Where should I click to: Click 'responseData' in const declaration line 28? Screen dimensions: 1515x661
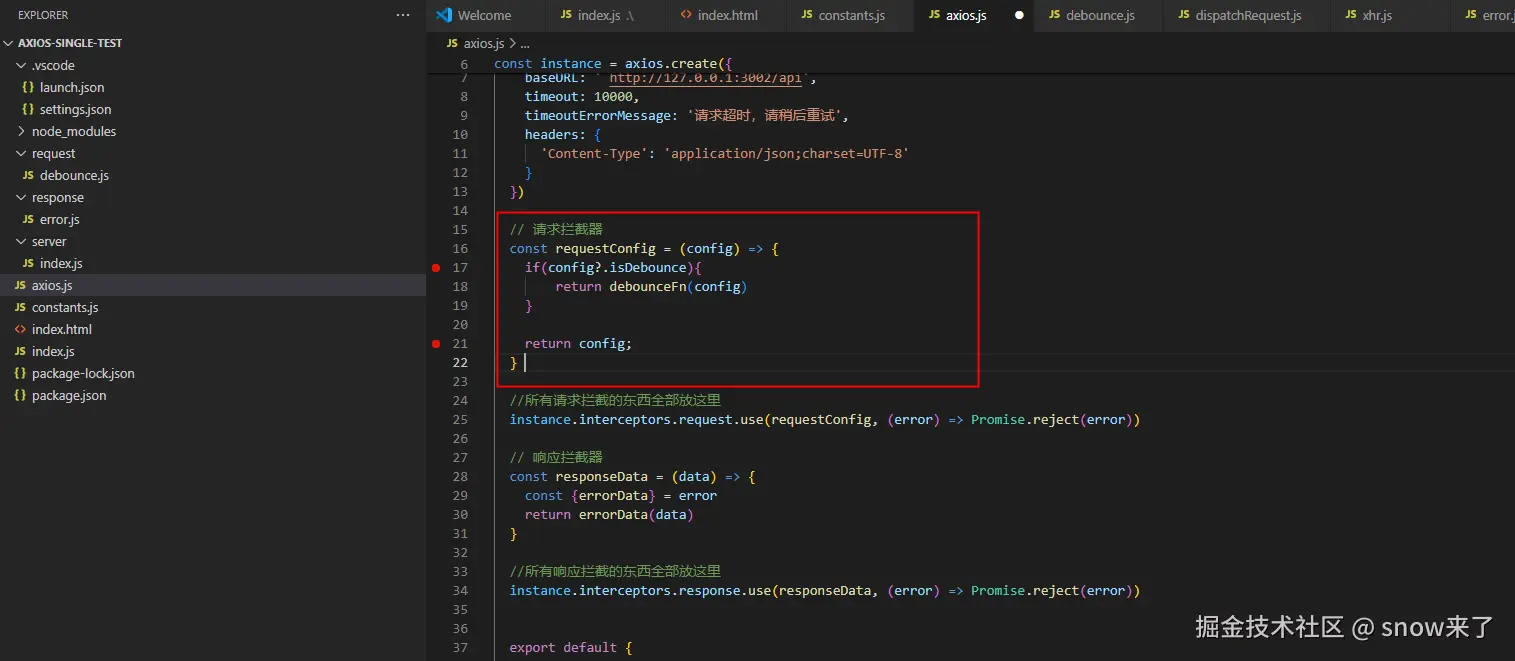[602, 477]
